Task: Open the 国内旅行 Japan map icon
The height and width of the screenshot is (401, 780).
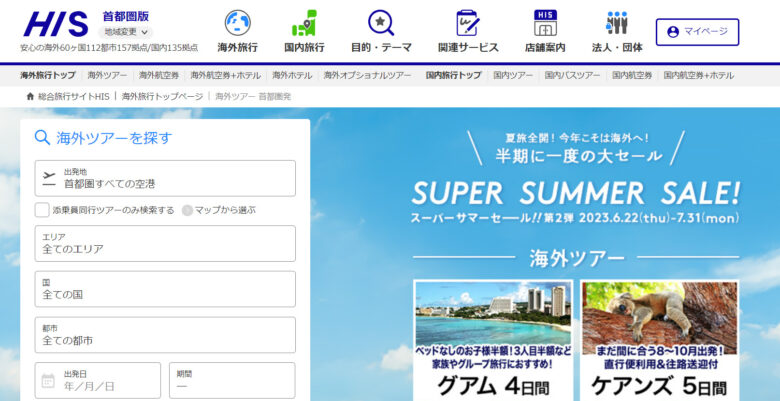Action: [x=304, y=23]
